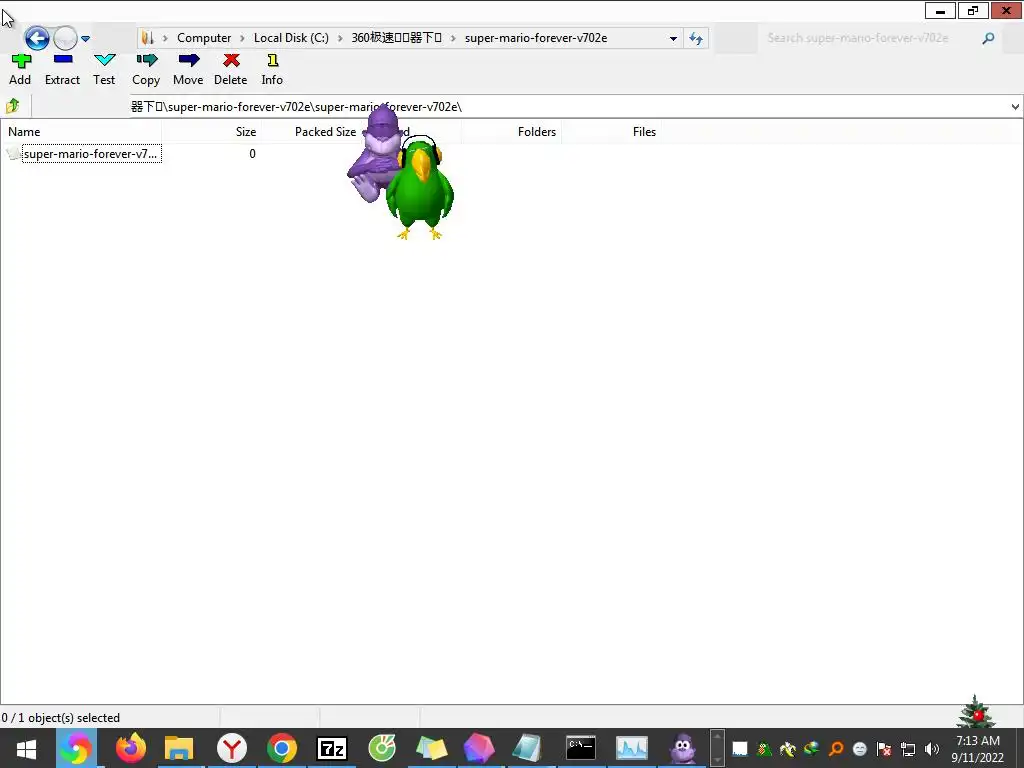Screen dimensions: 1024x768
Task: Open the clock showing 7:13 AM
Action: click(977, 748)
